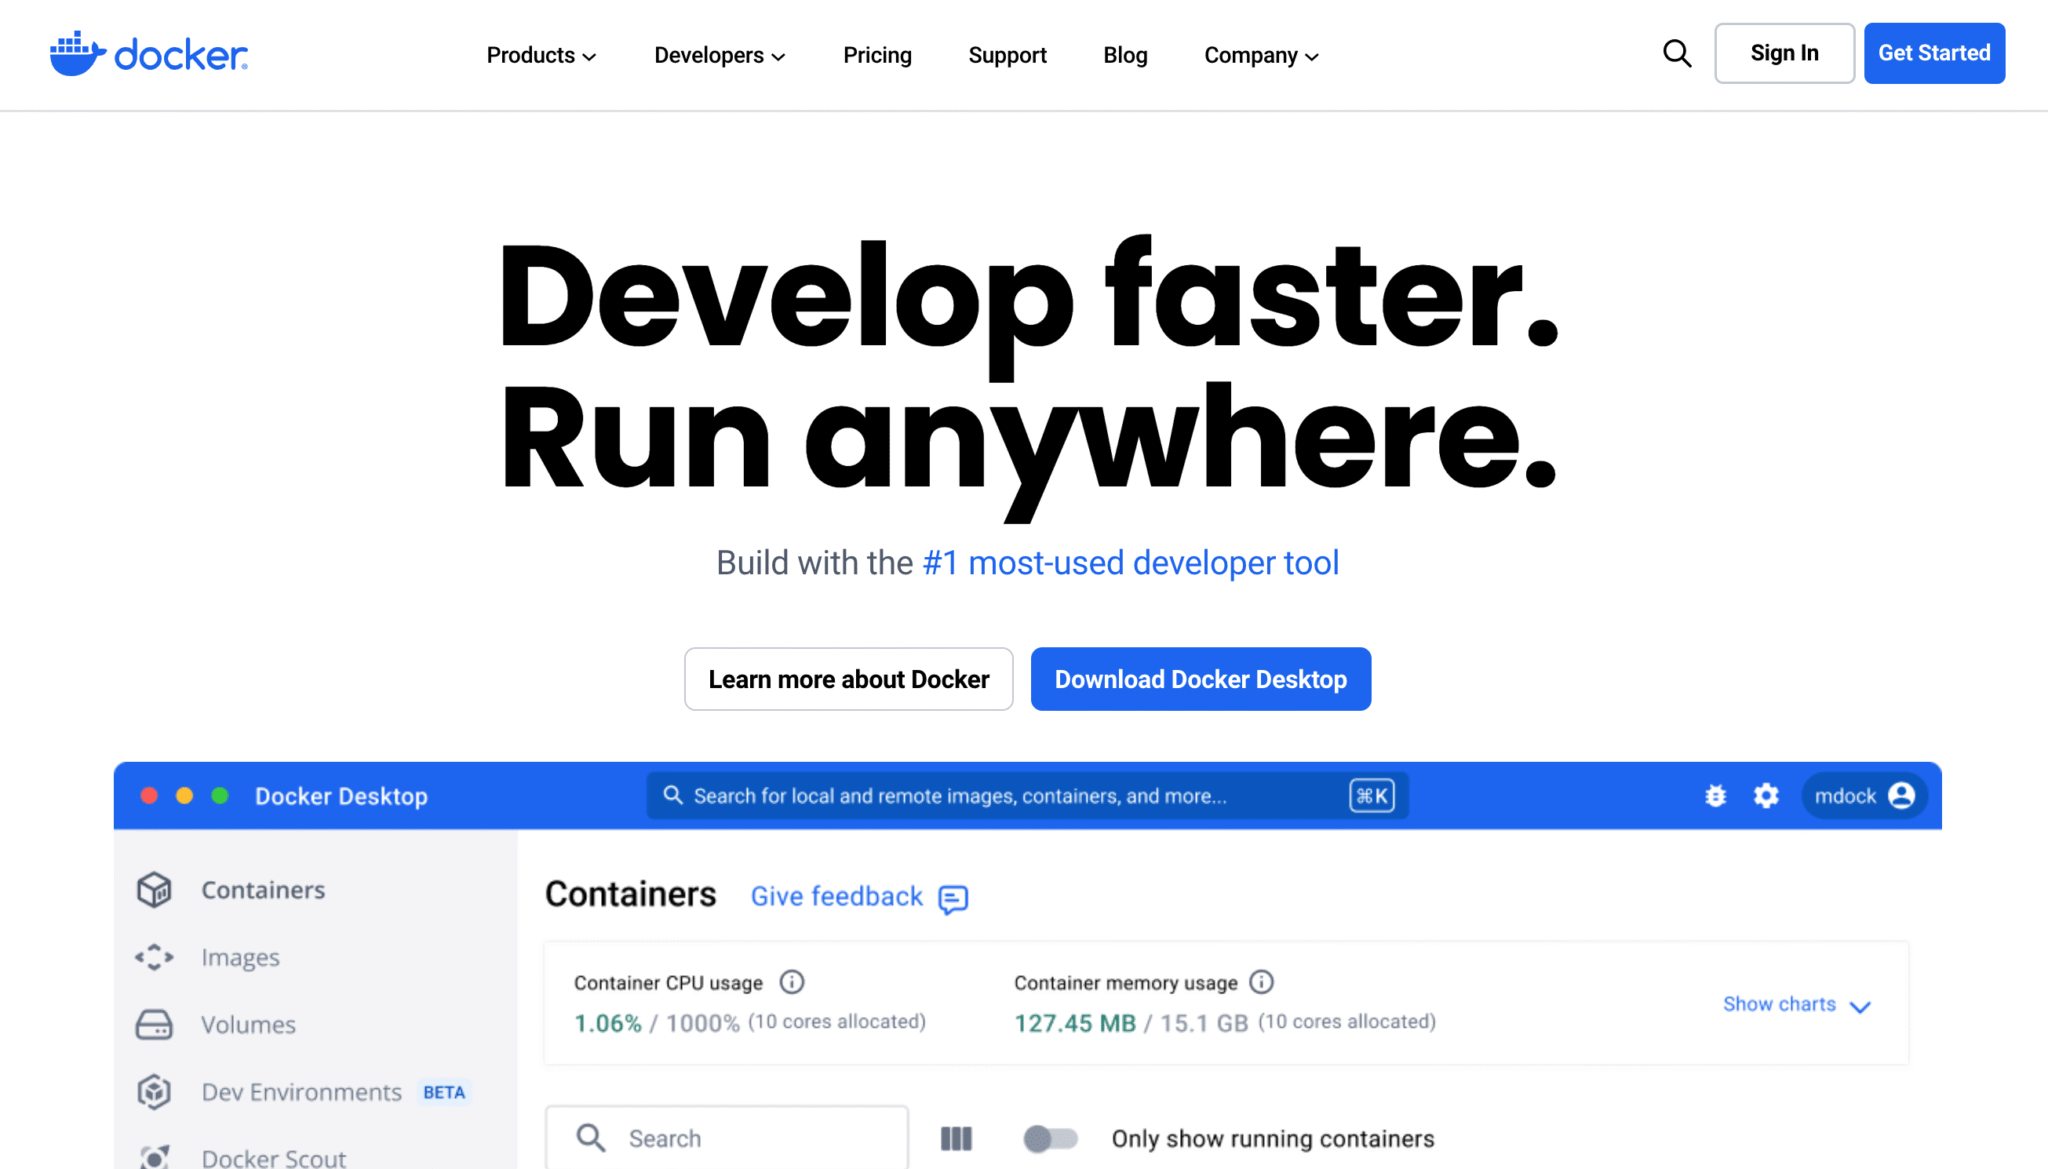This screenshot has width=2048, height=1169.
Task: Click the Docker Desktop image search field
Action: tap(1028, 795)
